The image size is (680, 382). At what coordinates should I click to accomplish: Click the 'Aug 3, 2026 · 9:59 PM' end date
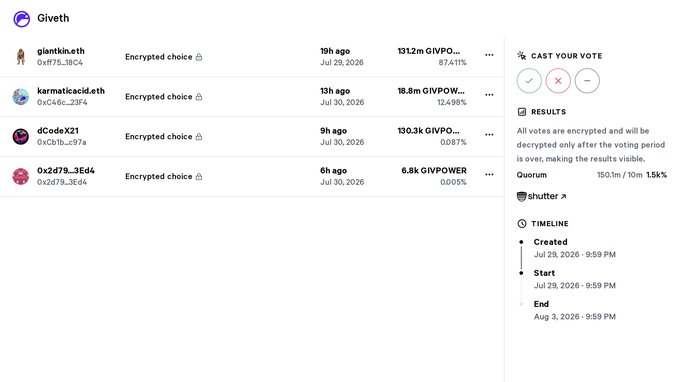[x=575, y=317]
